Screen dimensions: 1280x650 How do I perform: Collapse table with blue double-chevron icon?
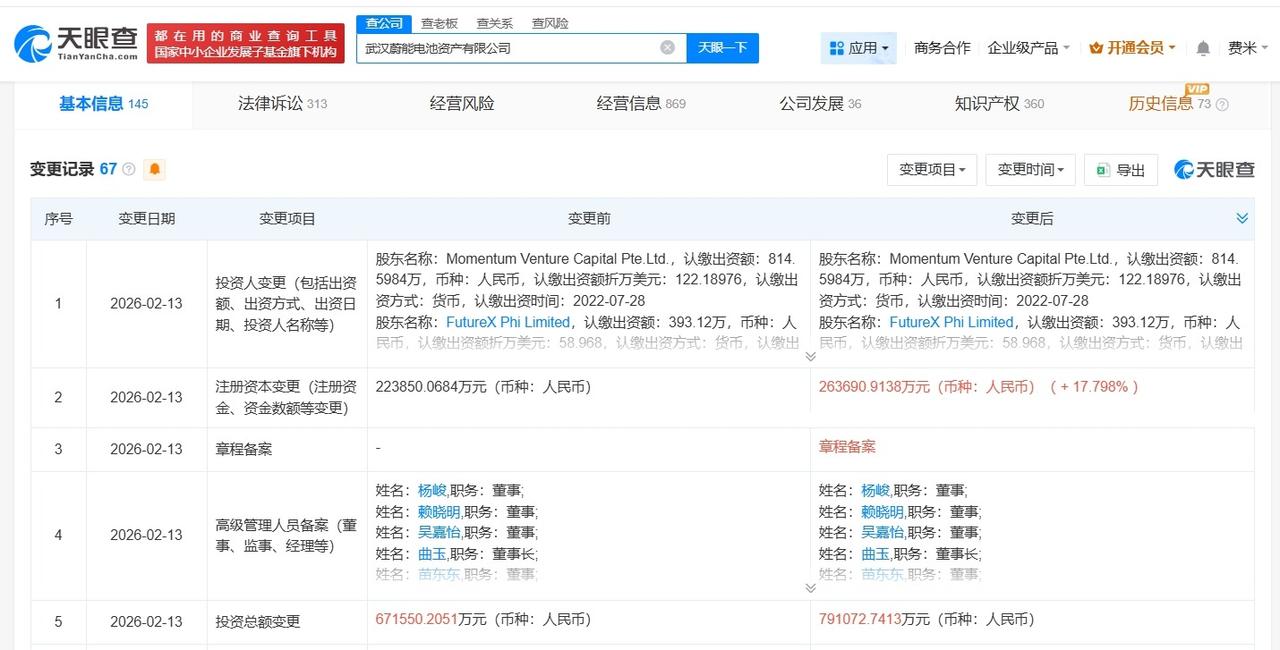(x=1242, y=218)
